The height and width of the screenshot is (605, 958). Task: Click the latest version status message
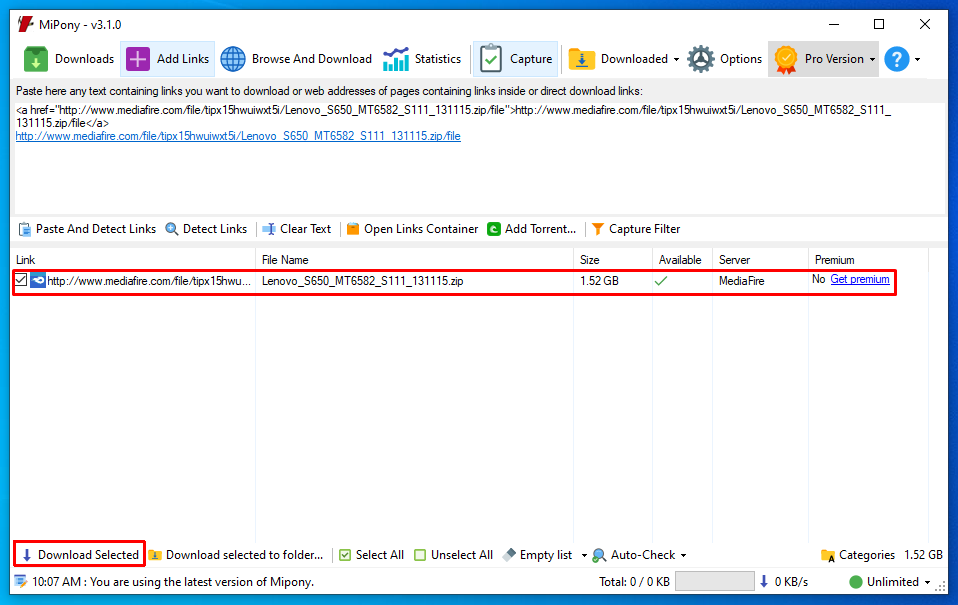(173, 582)
